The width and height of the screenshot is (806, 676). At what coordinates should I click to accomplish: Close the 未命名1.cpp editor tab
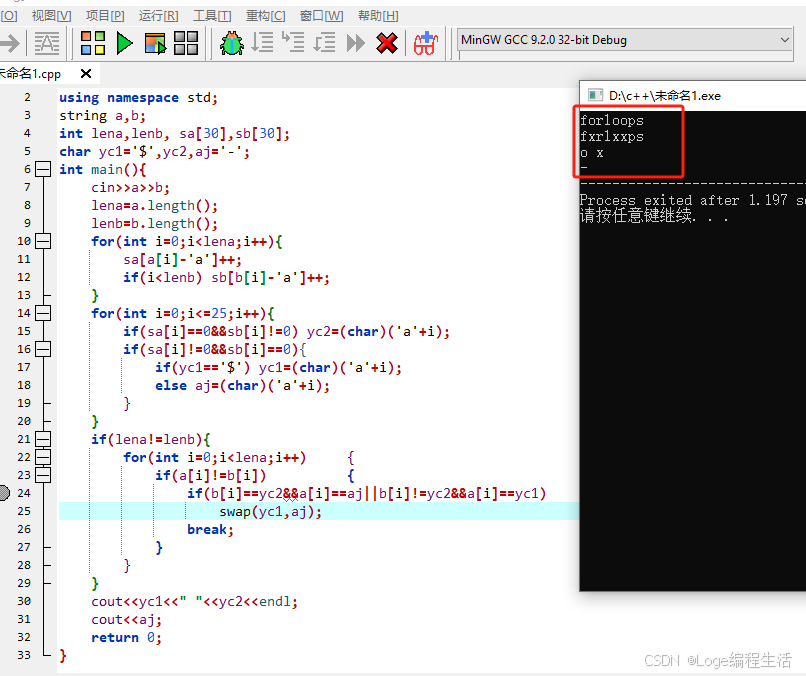pyautogui.click(x=86, y=74)
